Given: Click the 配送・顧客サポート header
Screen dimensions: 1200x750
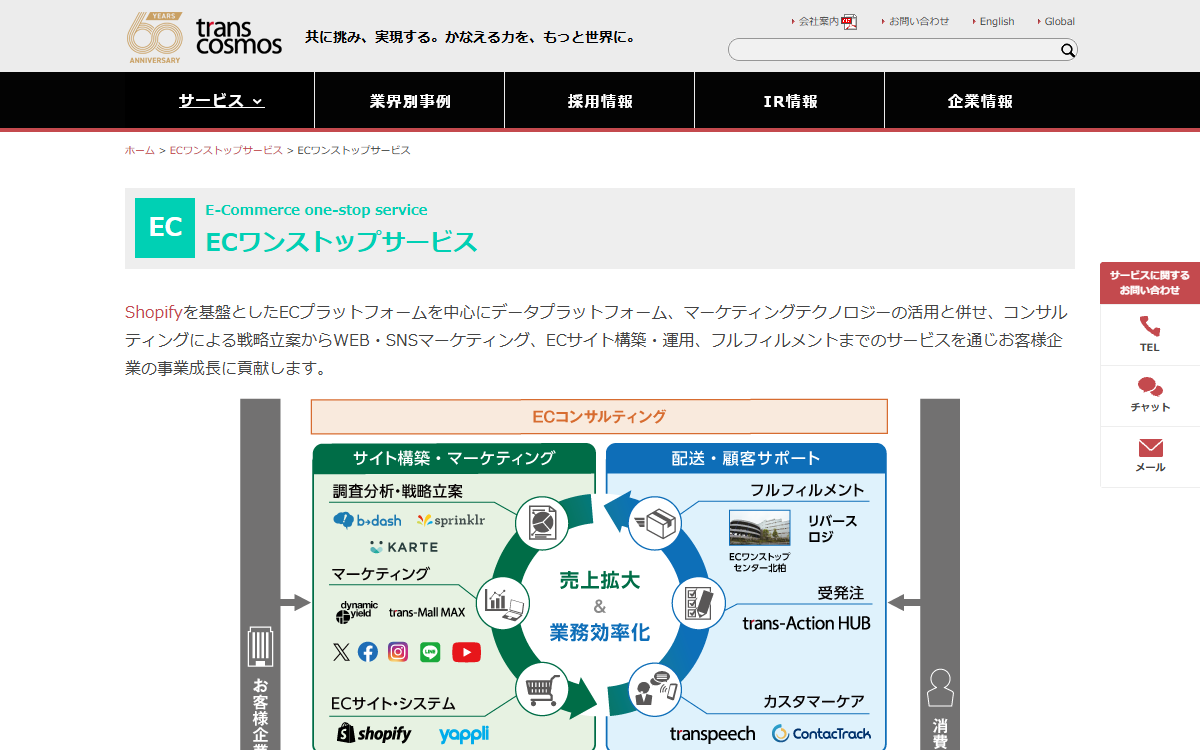Looking at the screenshot, I should [746, 458].
